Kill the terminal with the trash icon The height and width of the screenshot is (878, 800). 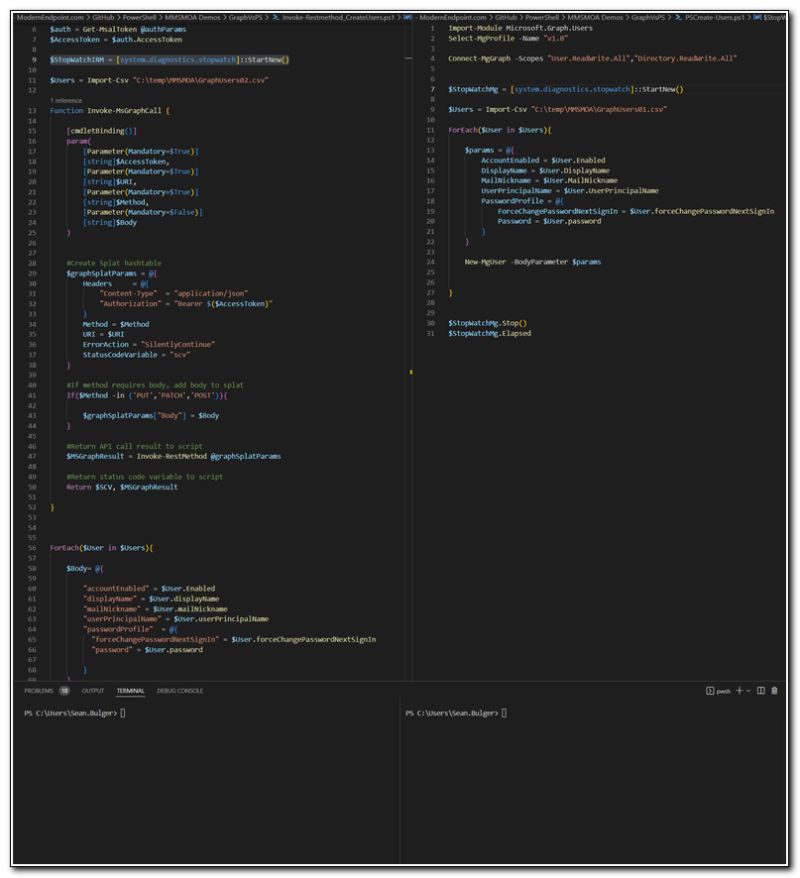[x=775, y=691]
